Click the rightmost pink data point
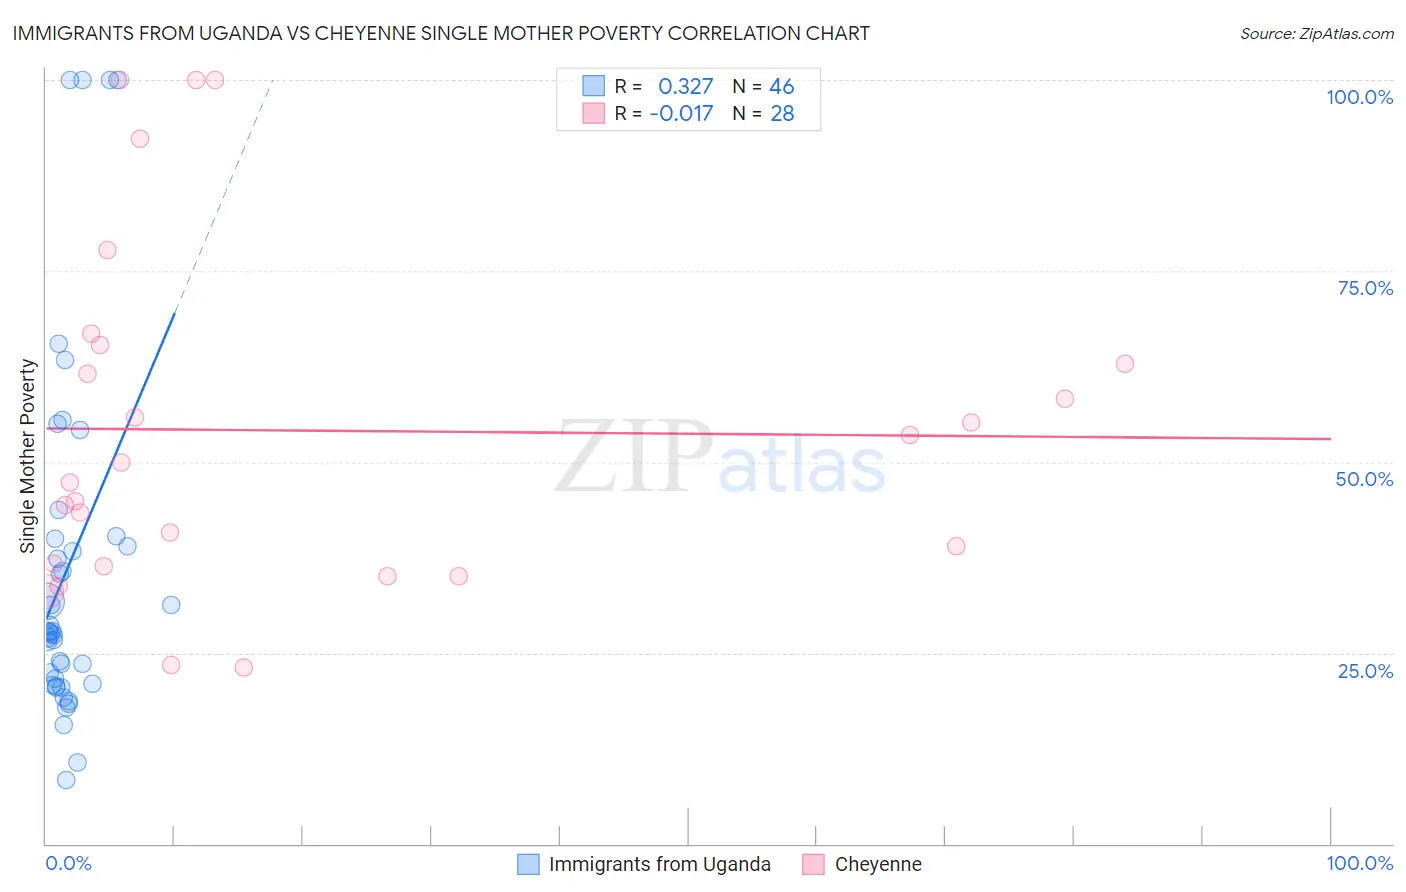 (1125, 364)
